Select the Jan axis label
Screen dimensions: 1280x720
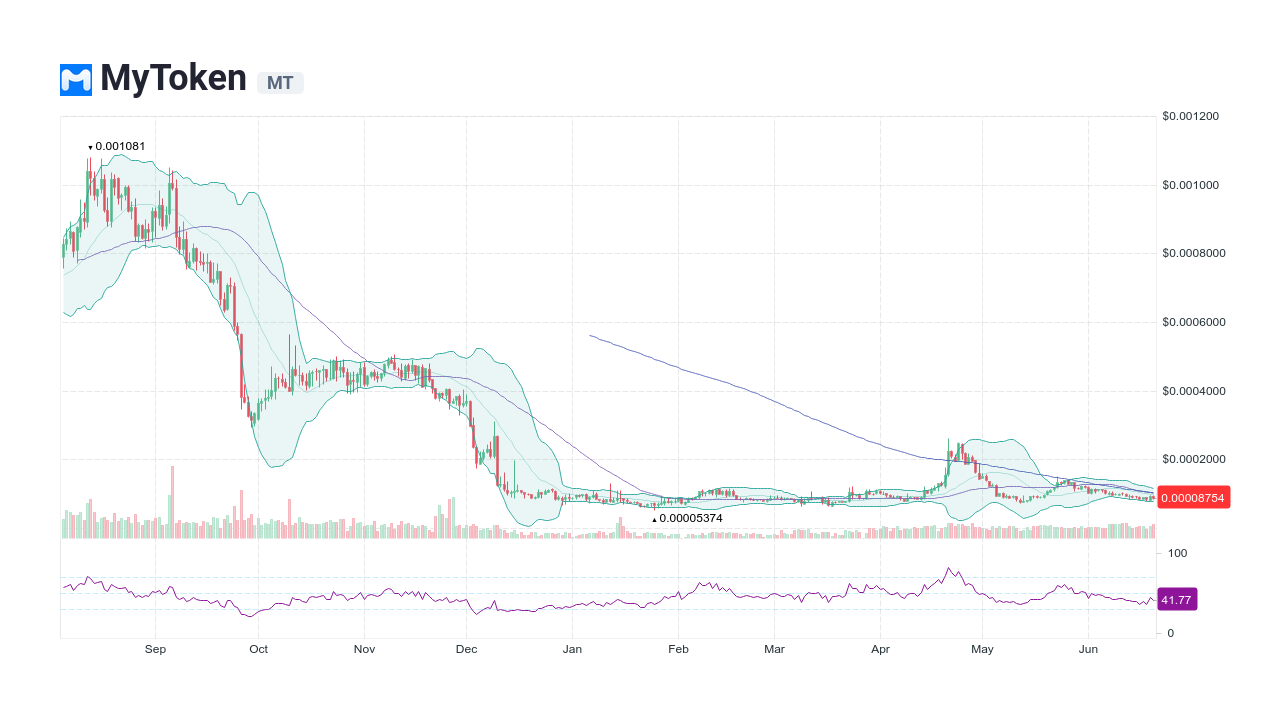click(572, 649)
